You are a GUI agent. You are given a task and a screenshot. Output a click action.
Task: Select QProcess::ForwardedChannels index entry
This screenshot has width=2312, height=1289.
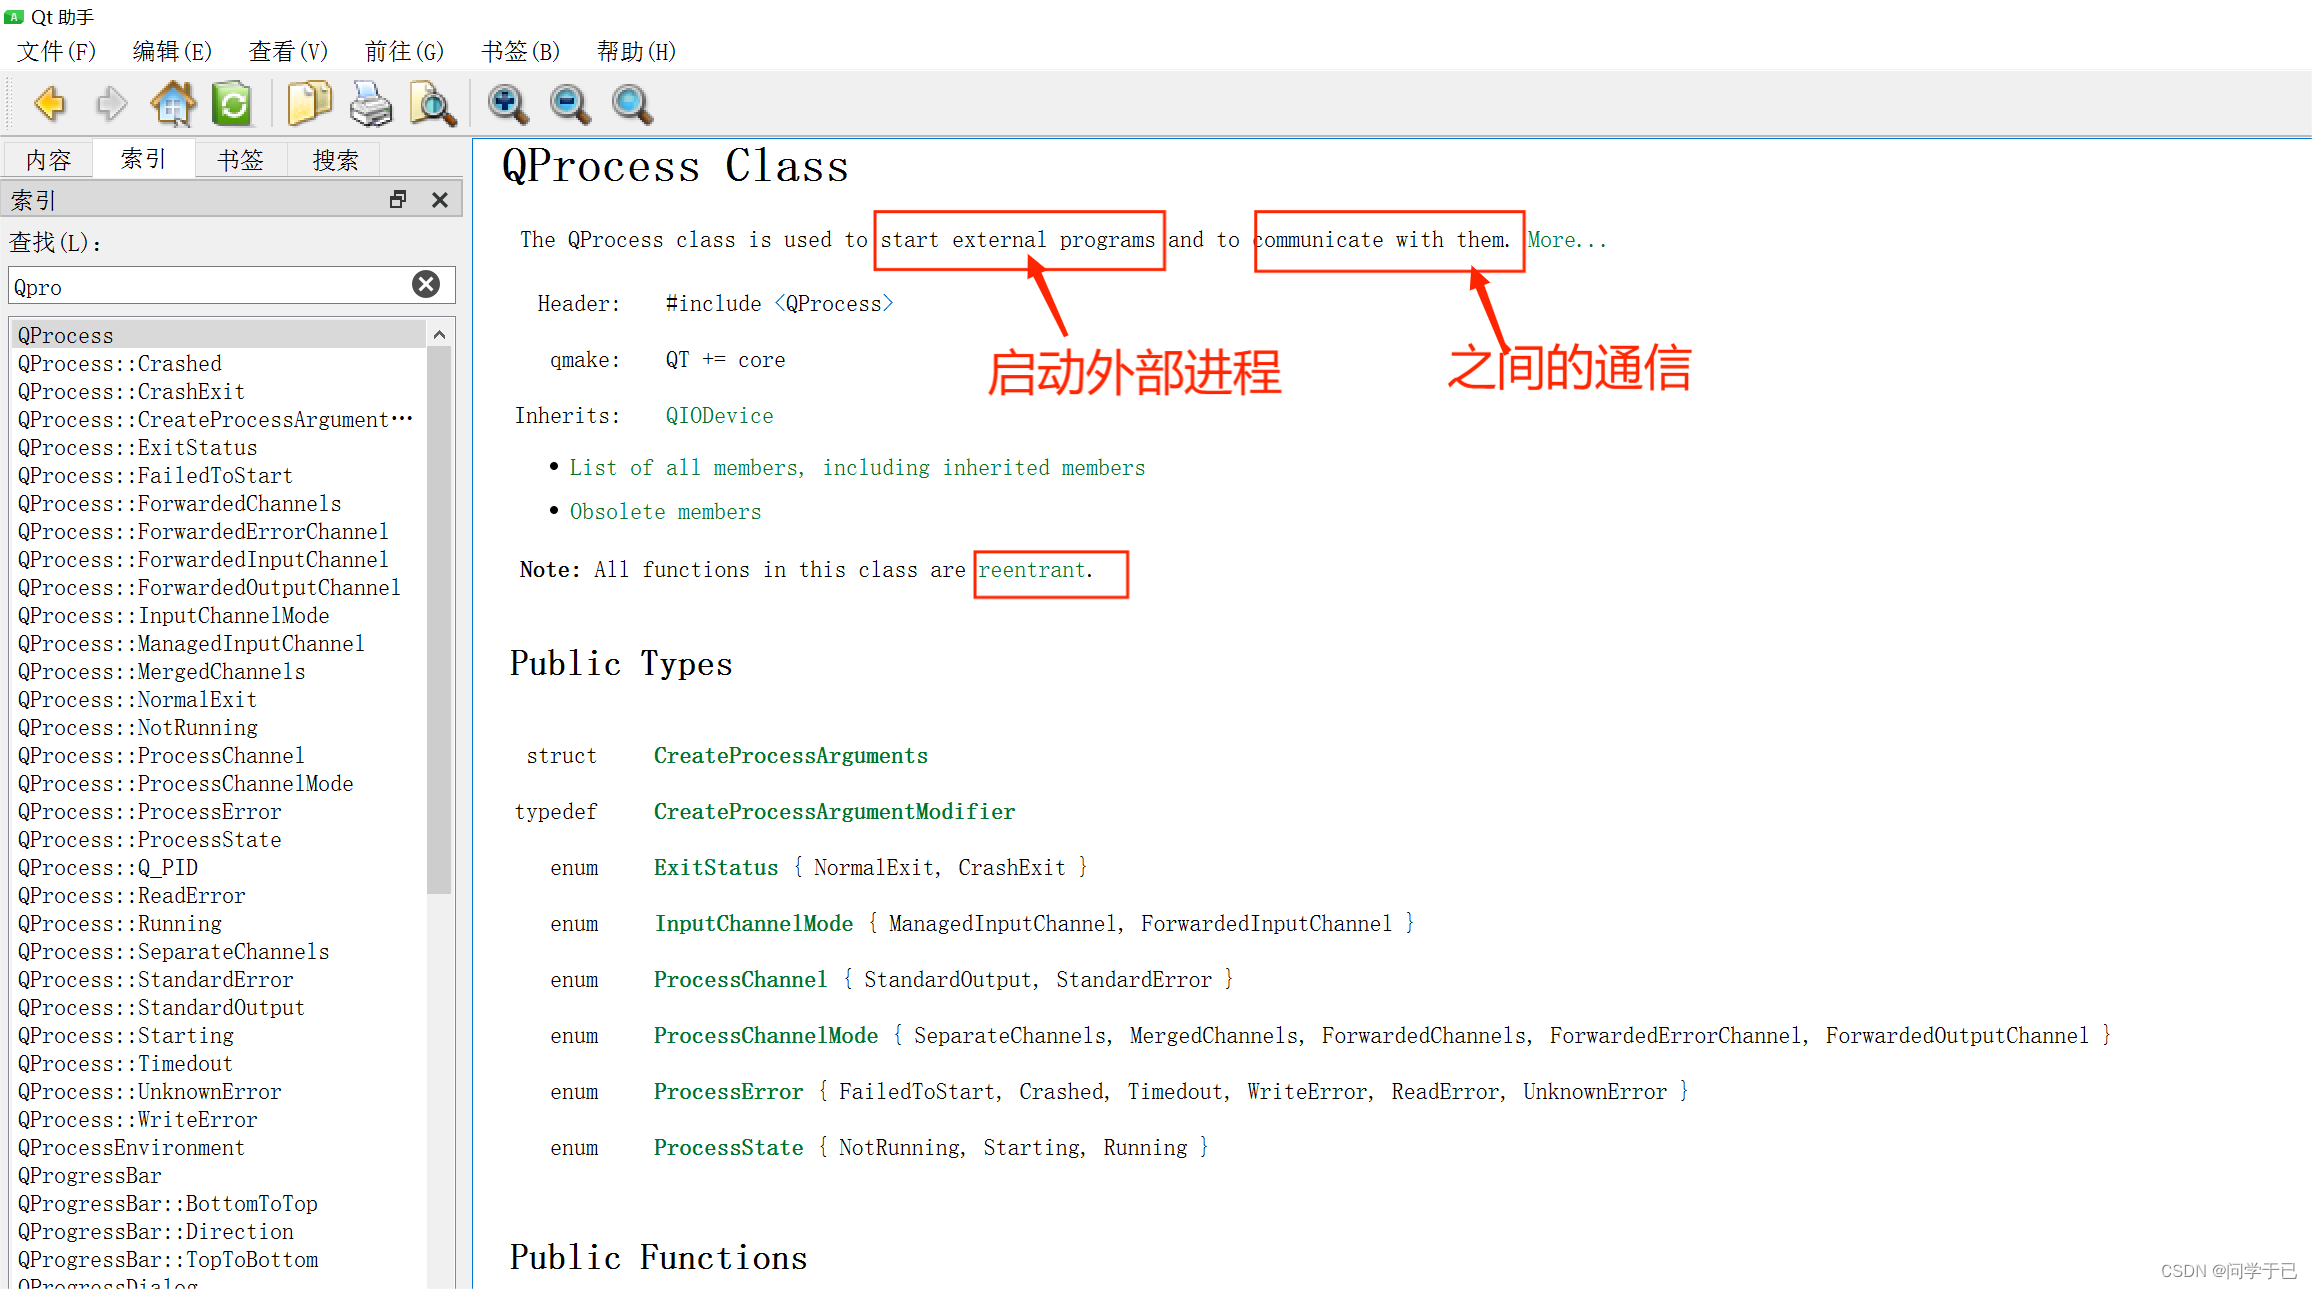click(219, 504)
